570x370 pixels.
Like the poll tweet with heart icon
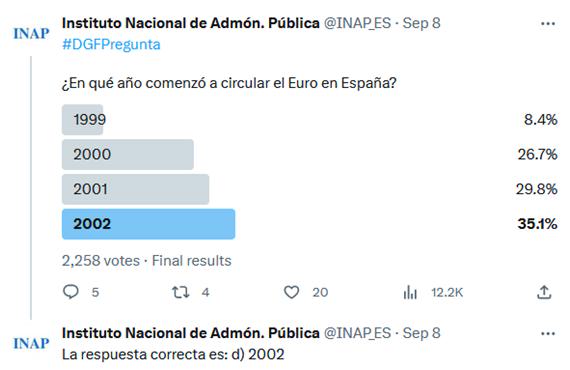tap(292, 292)
